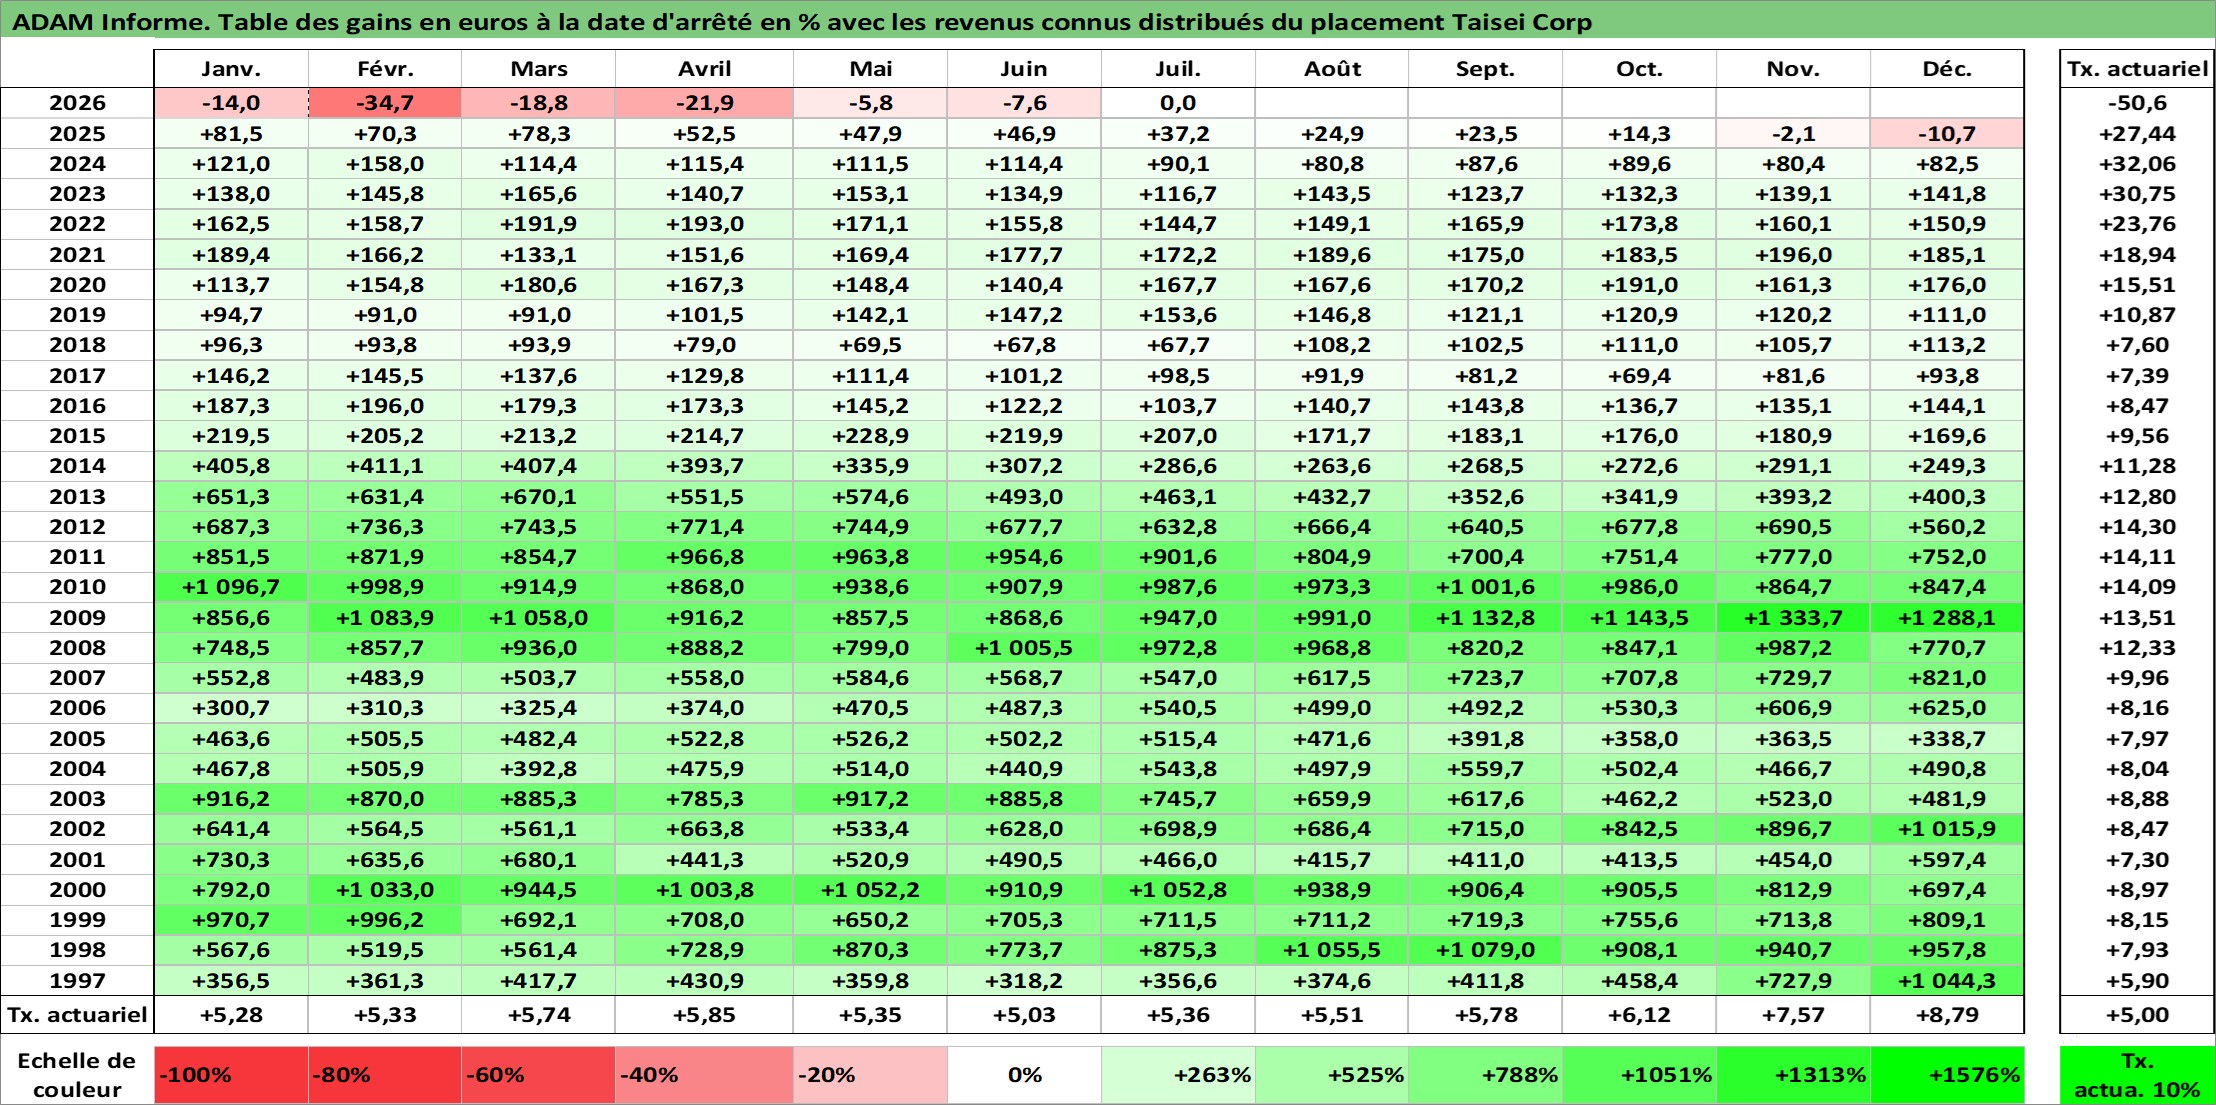Select the 0% white legend cell
The height and width of the screenshot is (1105, 2216).
(1024, 1075)
